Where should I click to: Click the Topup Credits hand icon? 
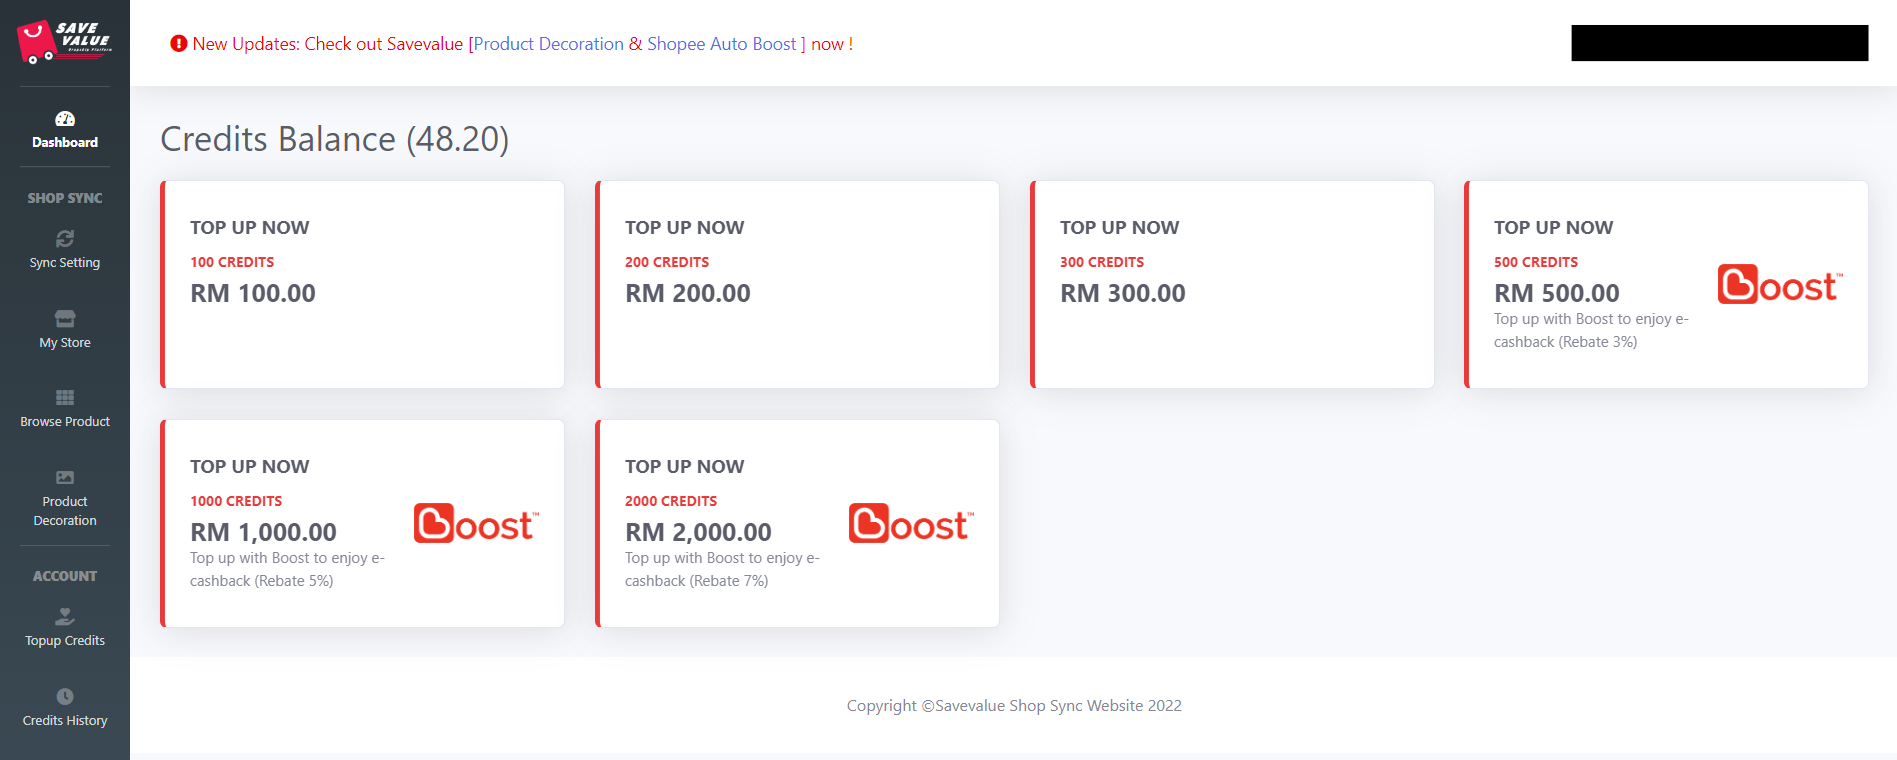point(65,617)
